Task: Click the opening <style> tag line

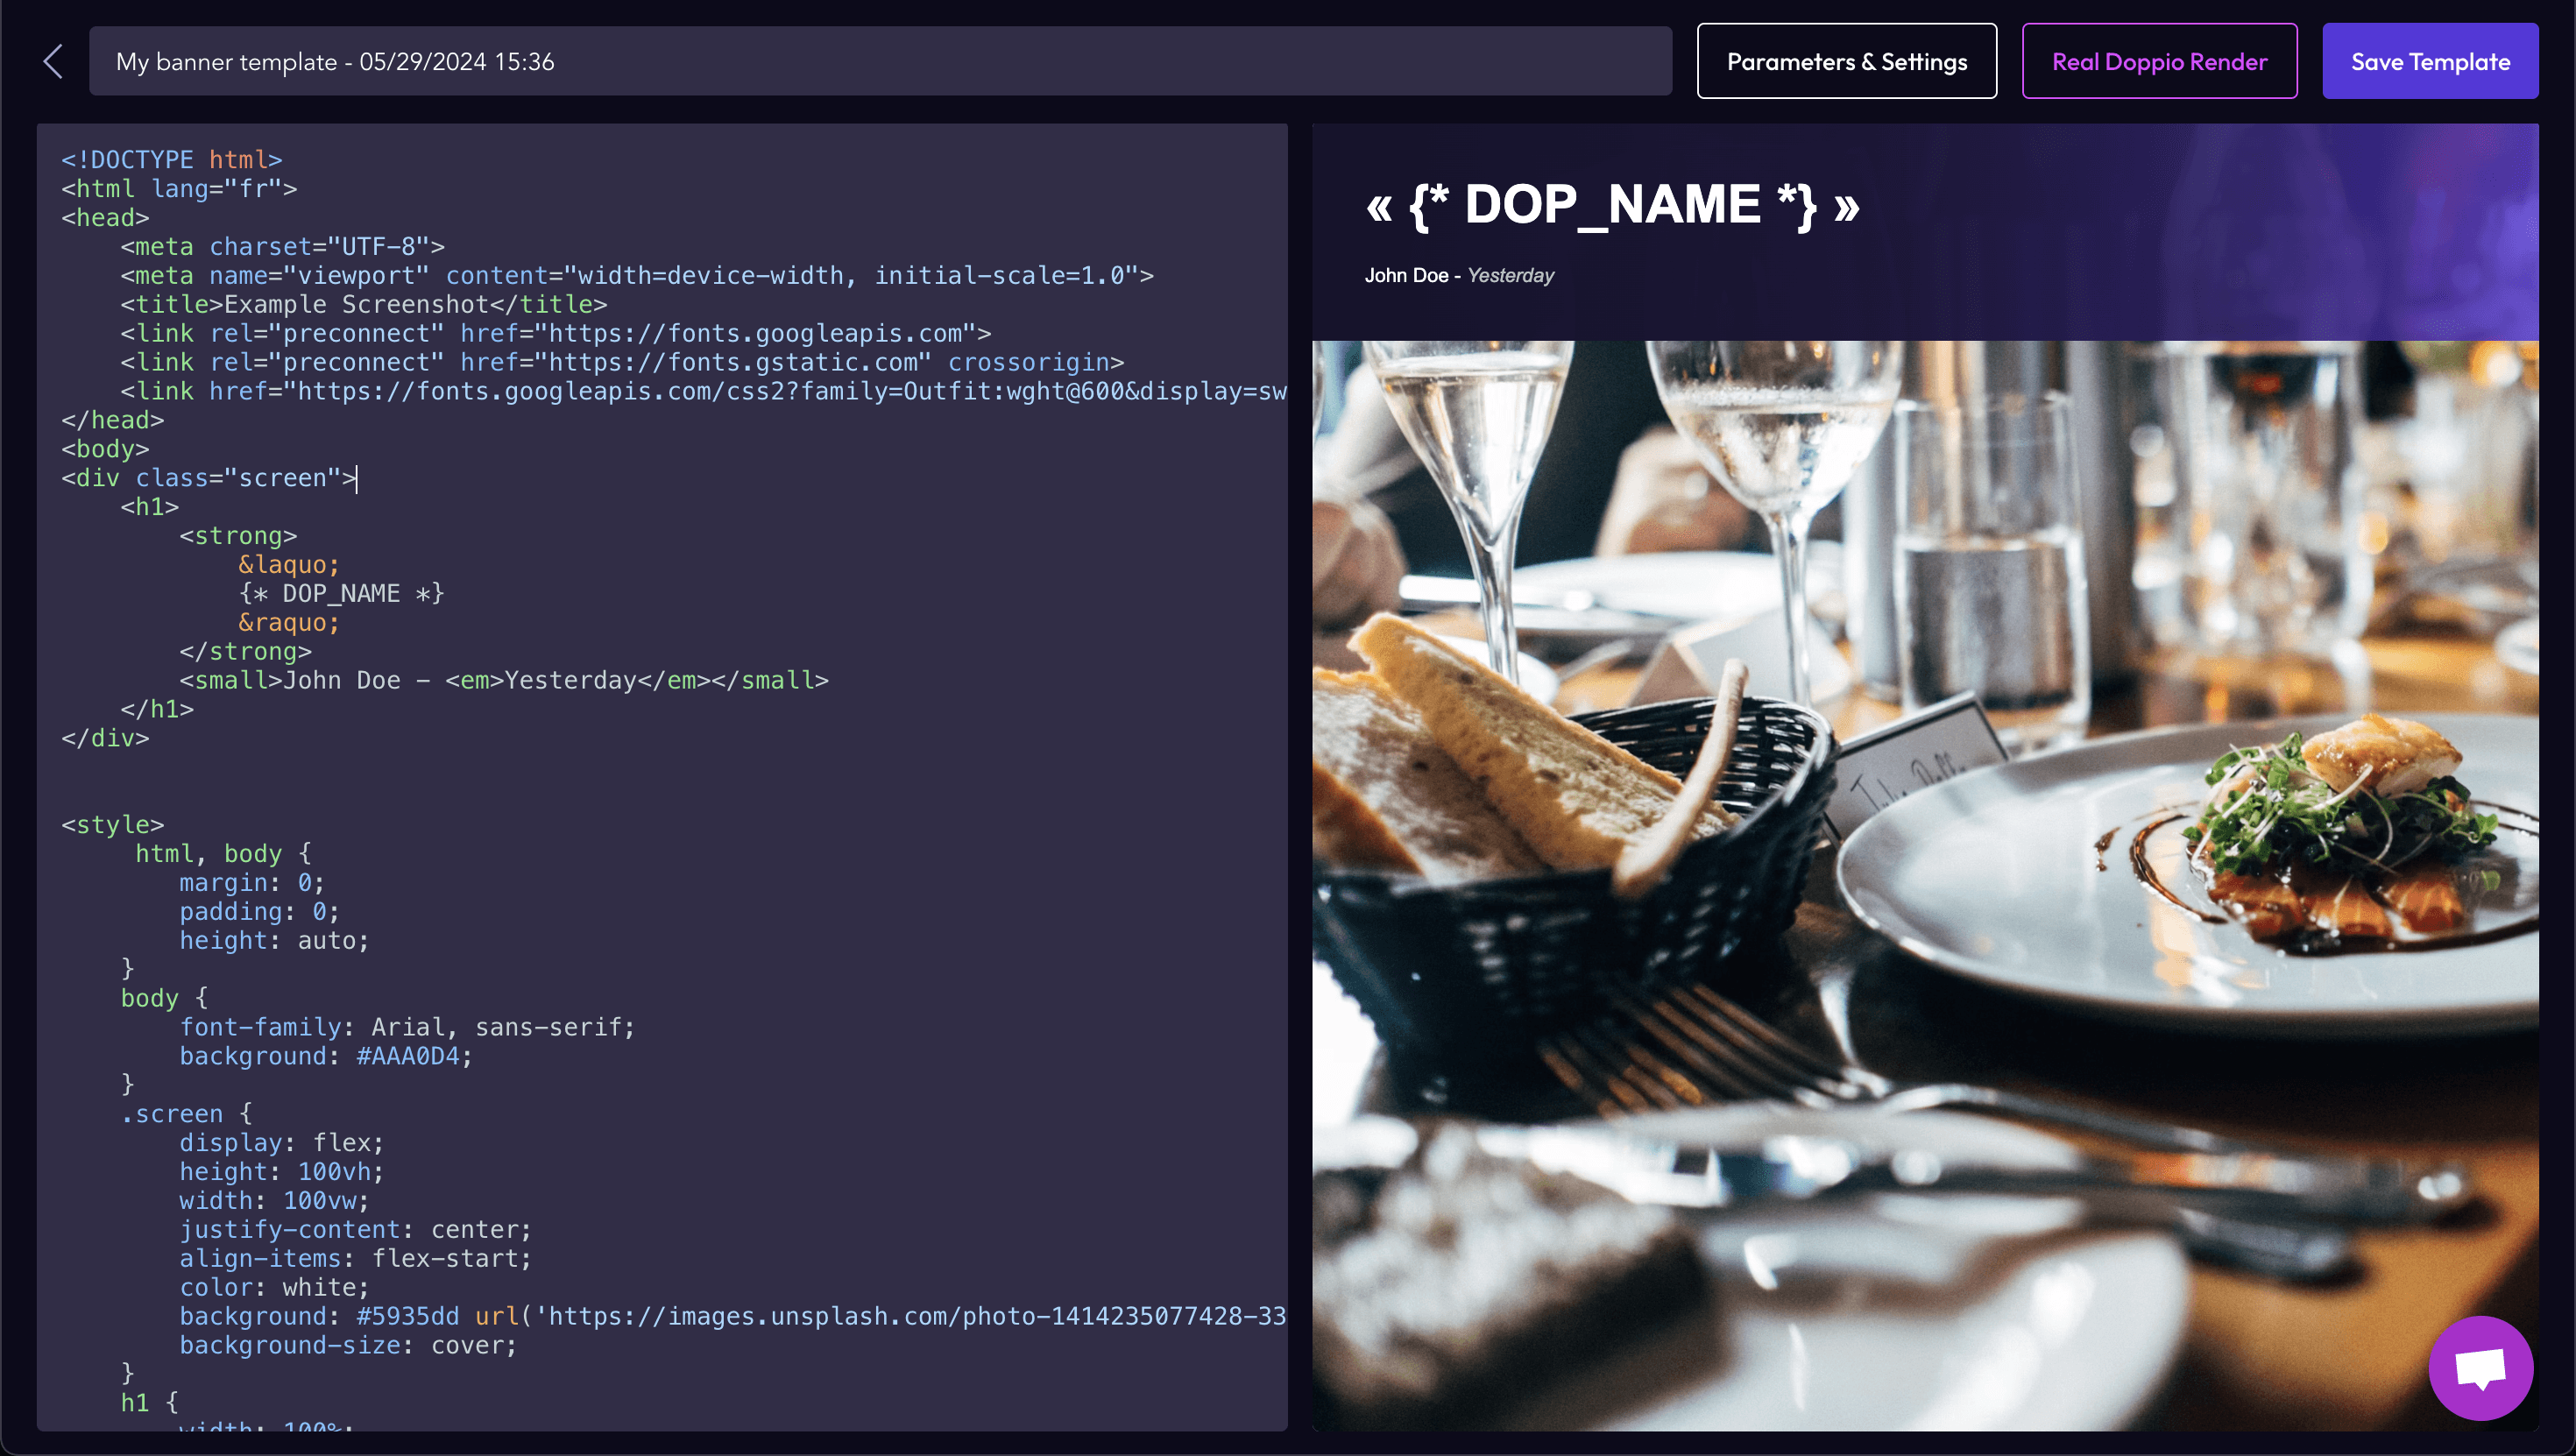Action: click(113, 826)
